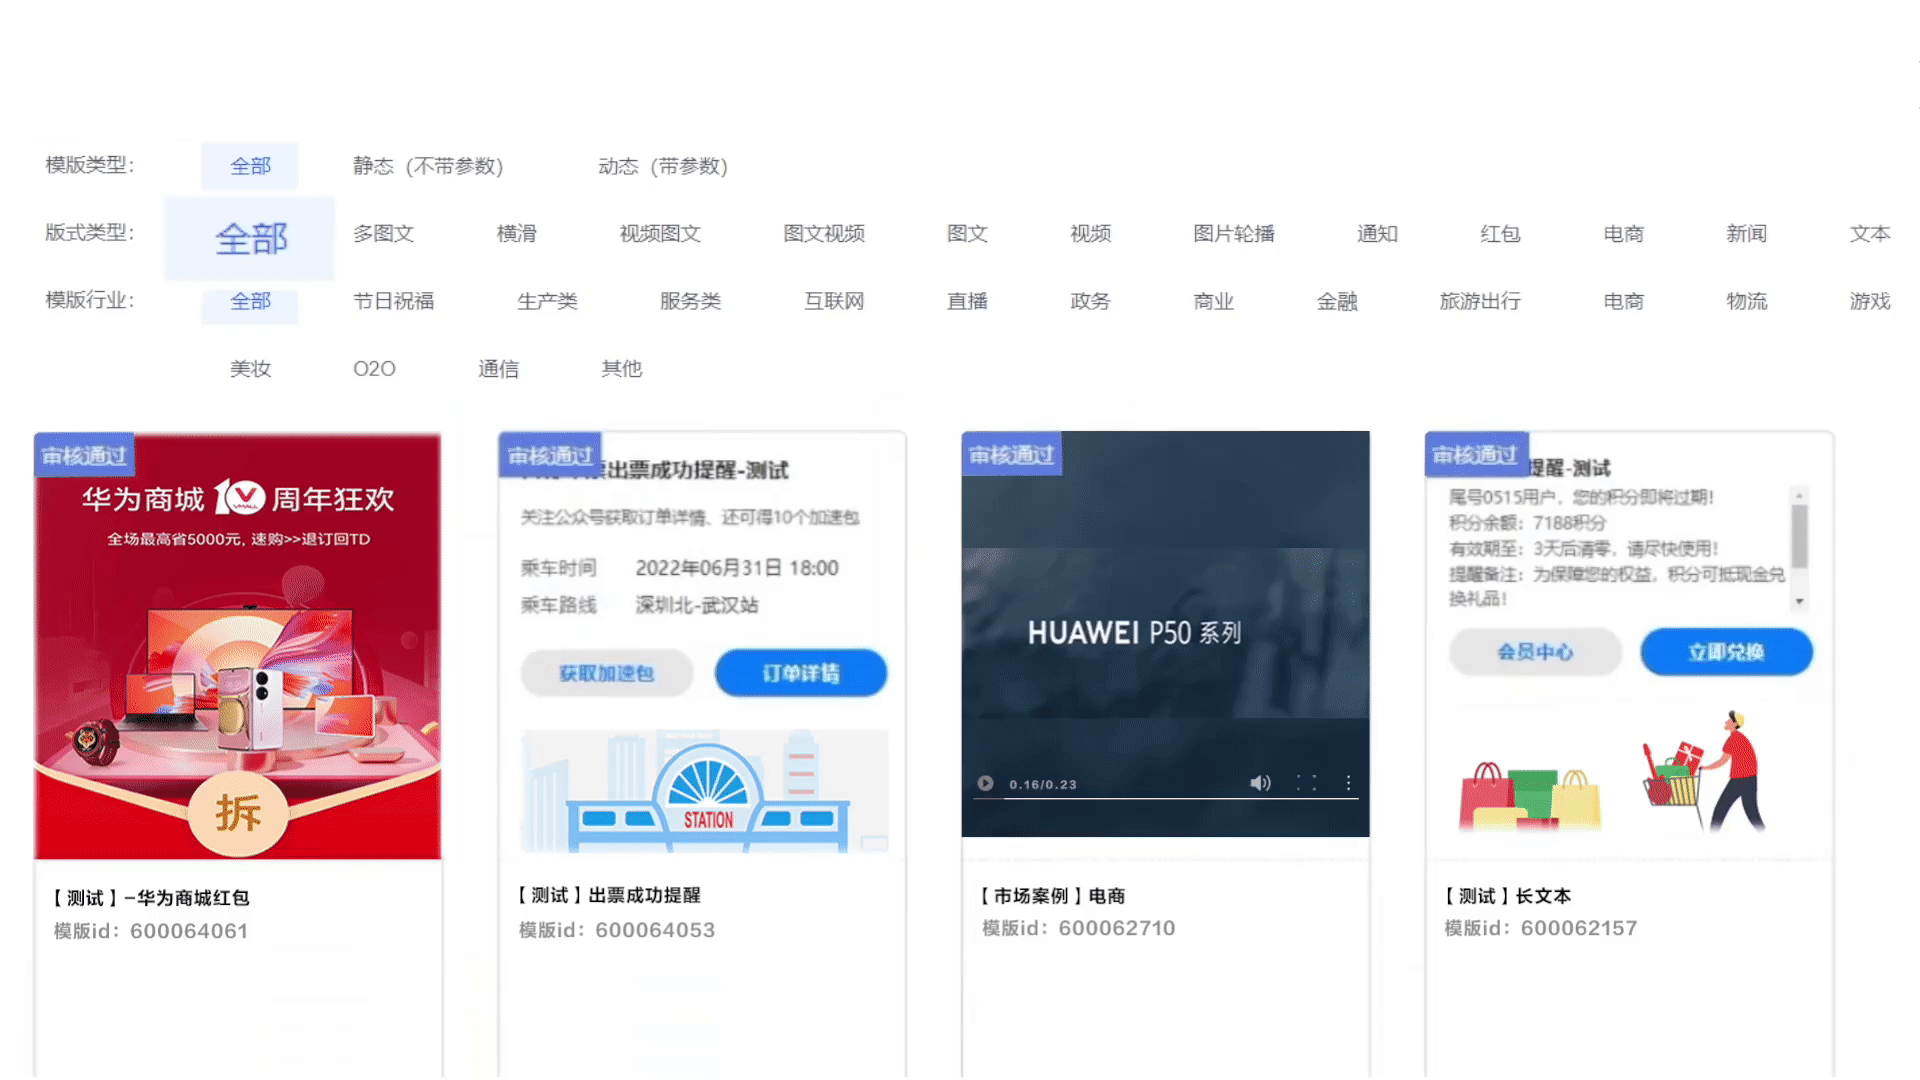
Task: Filter layout by 图片轮播
Action: point(1233,233)
